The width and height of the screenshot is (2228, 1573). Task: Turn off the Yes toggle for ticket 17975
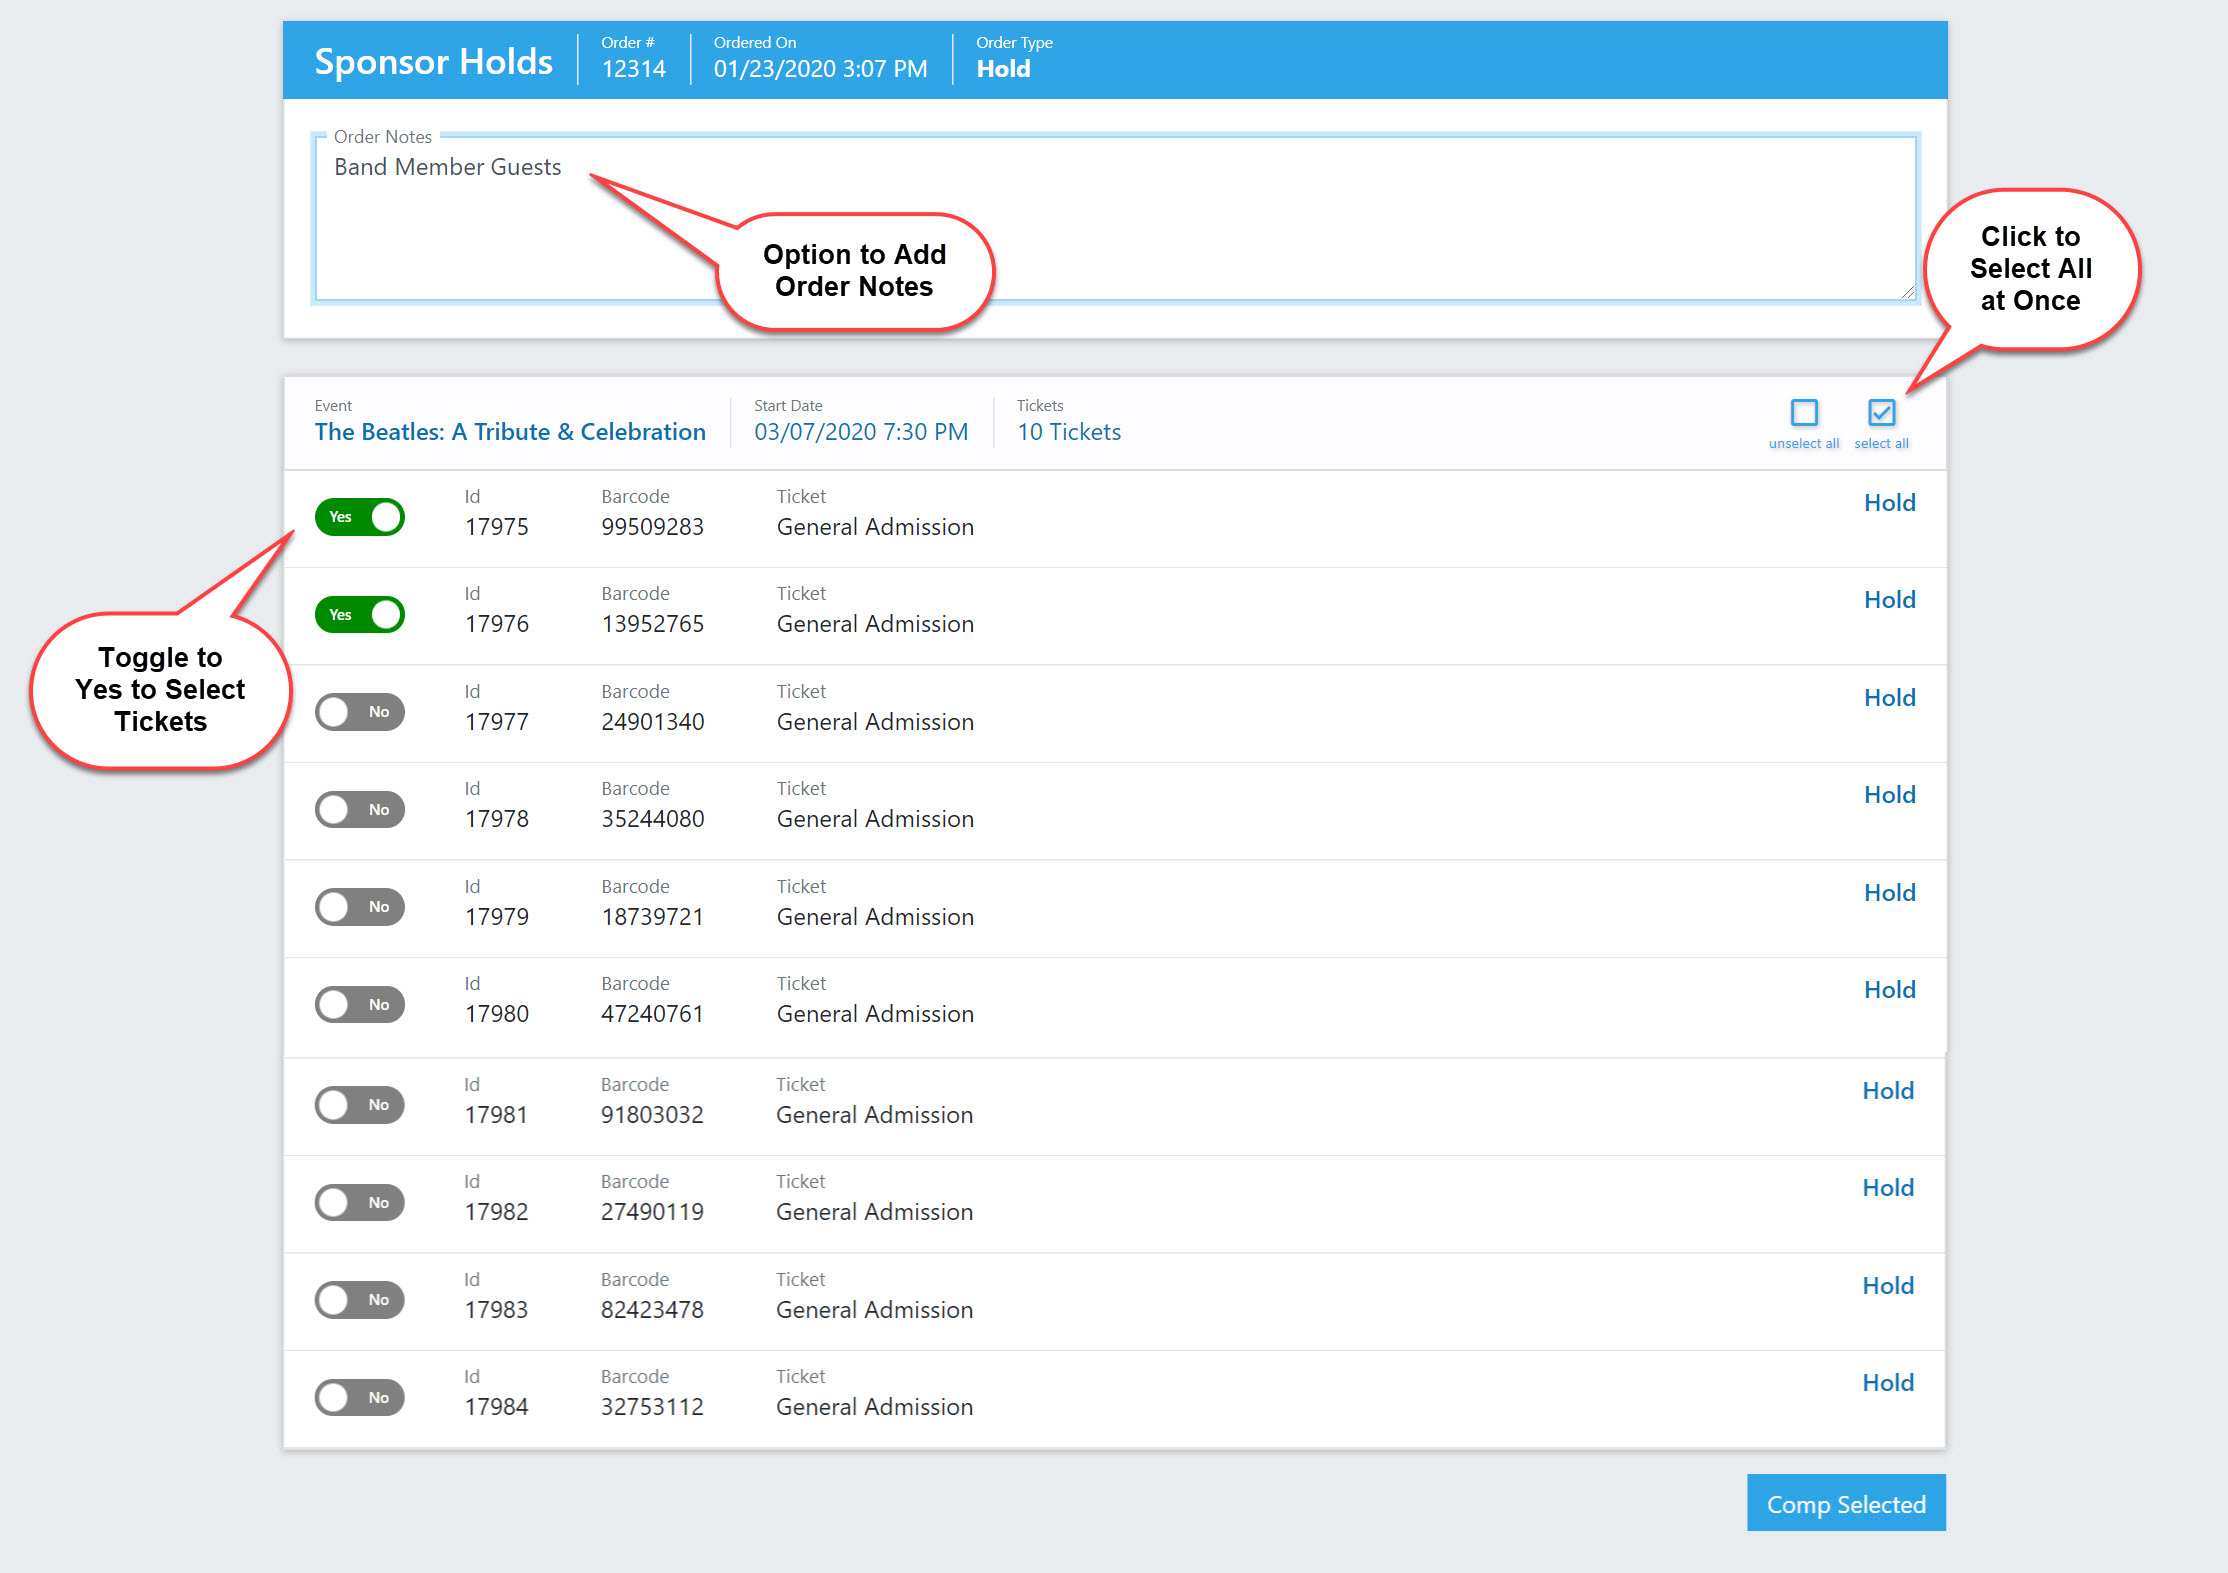[360, 517]
